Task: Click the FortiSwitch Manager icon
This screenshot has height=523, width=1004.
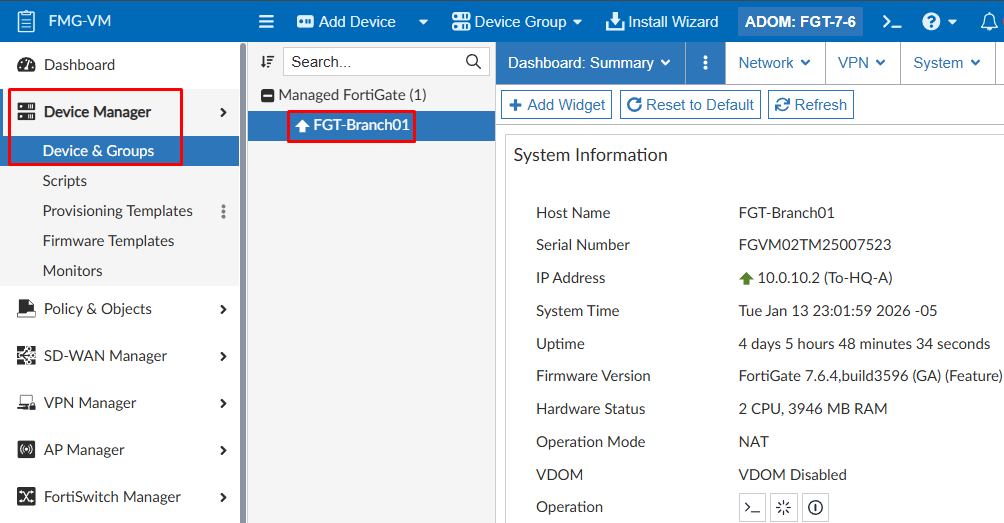Action: 26,497
